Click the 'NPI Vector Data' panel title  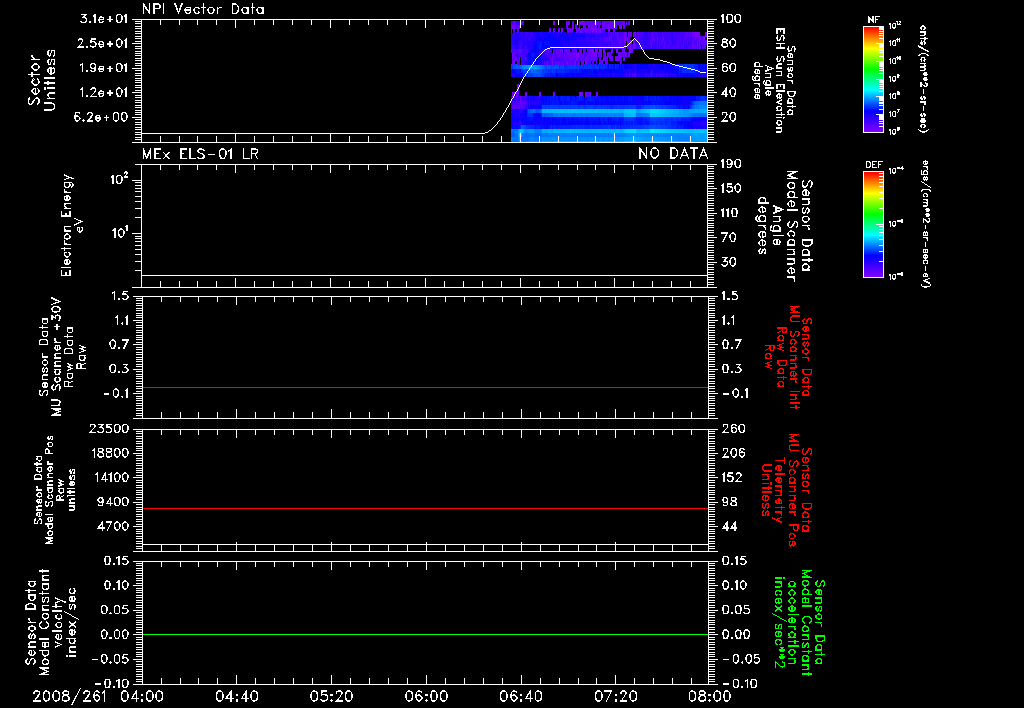(x=203, y=9)
